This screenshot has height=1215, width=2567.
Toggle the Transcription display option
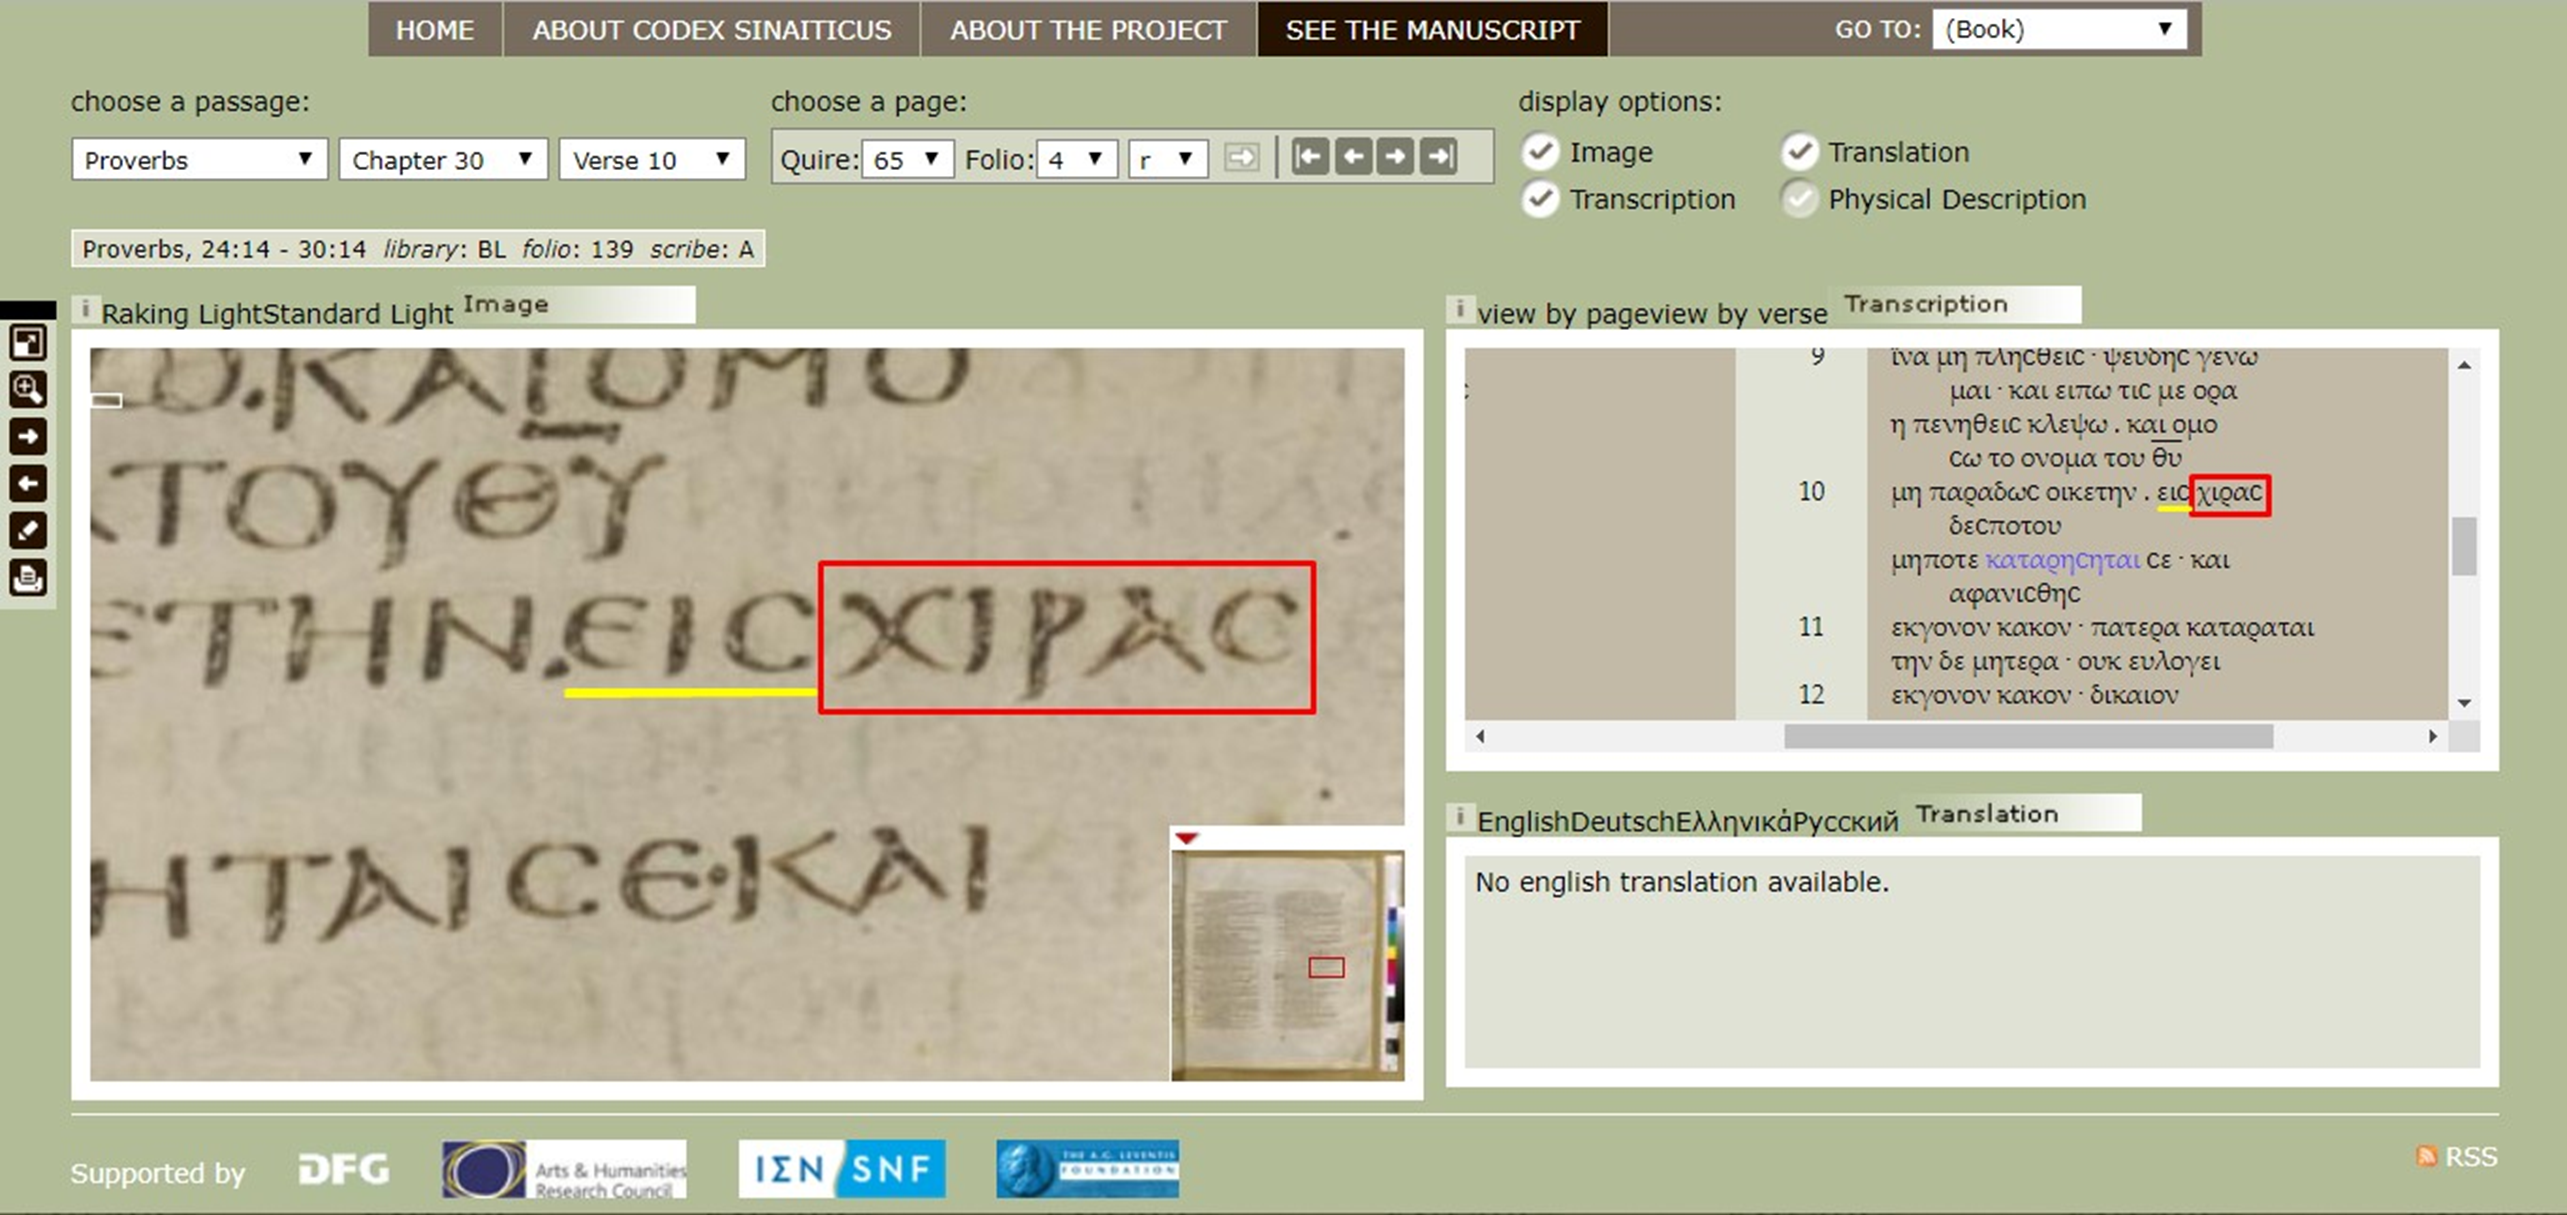click(1540, 199)
